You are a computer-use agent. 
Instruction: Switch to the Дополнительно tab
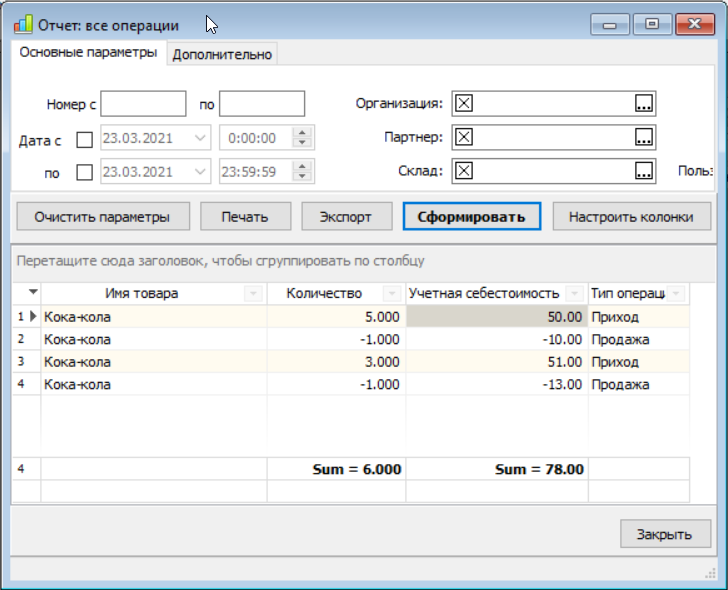pos(222,54)
